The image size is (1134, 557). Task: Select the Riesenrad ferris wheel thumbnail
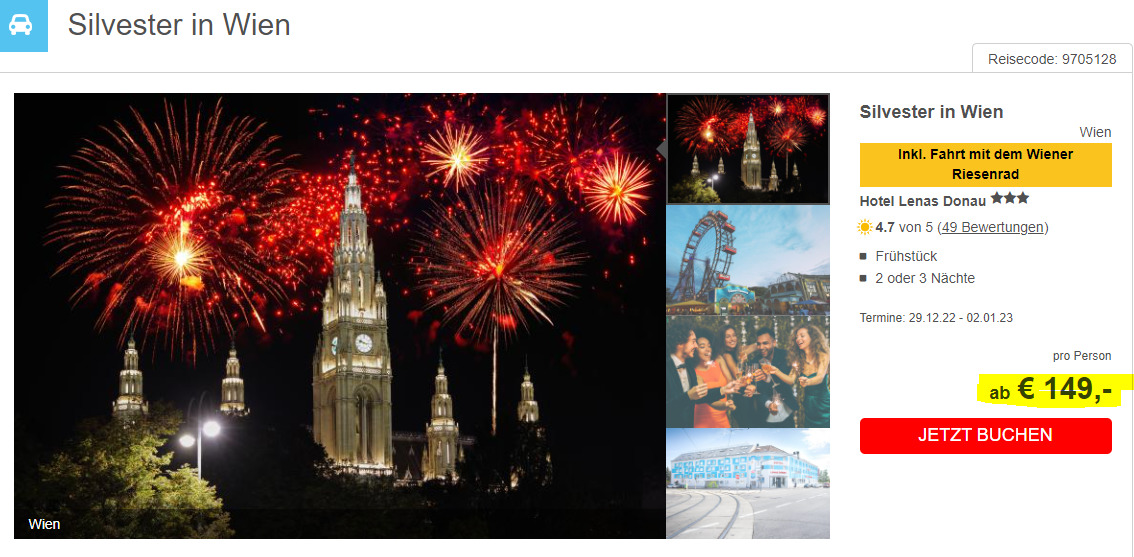[x=748, y=260]
